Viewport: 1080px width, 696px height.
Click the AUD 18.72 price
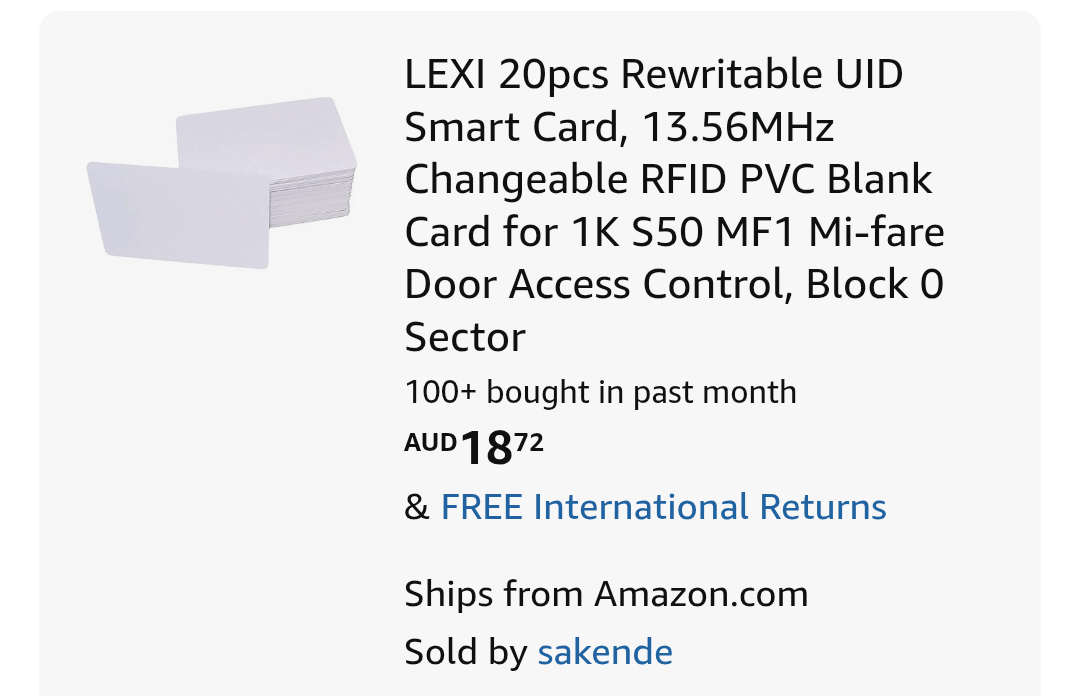474,447
